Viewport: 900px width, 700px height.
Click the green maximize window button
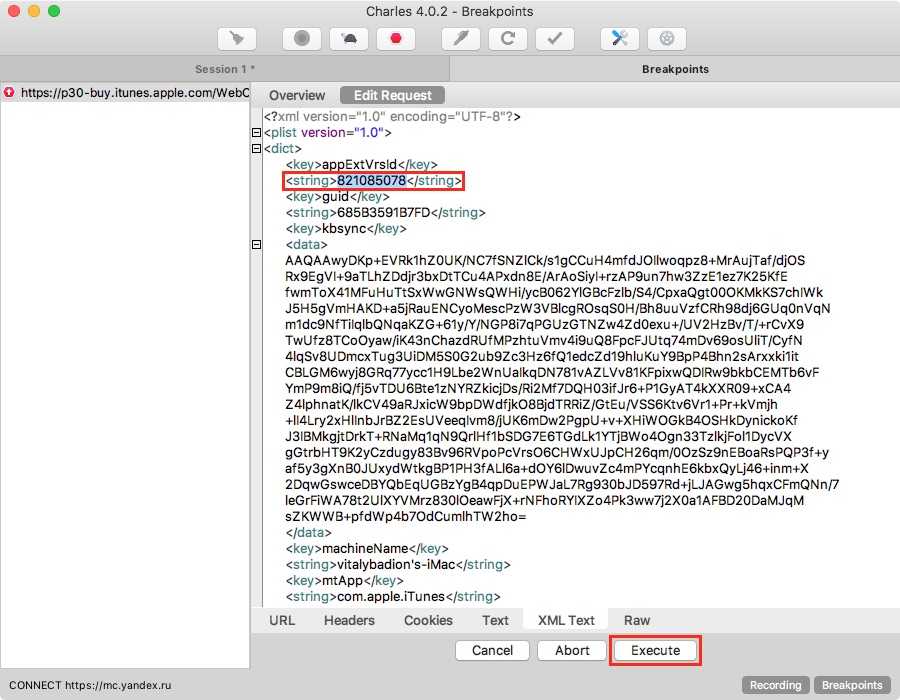pos(54,11)
